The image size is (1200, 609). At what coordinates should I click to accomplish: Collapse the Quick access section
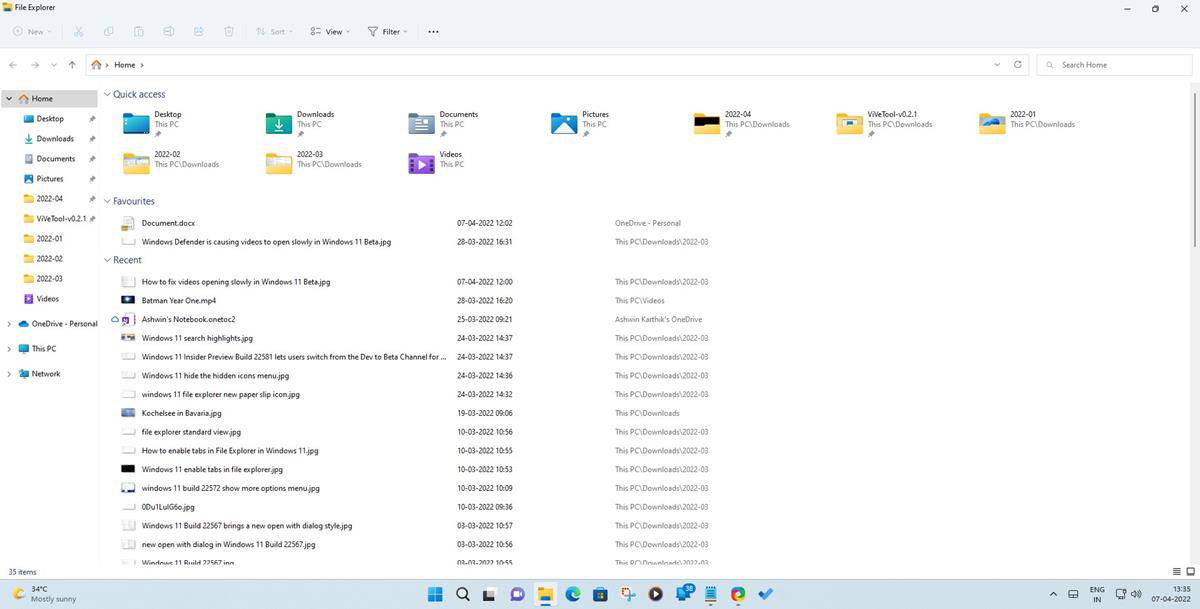107,95
